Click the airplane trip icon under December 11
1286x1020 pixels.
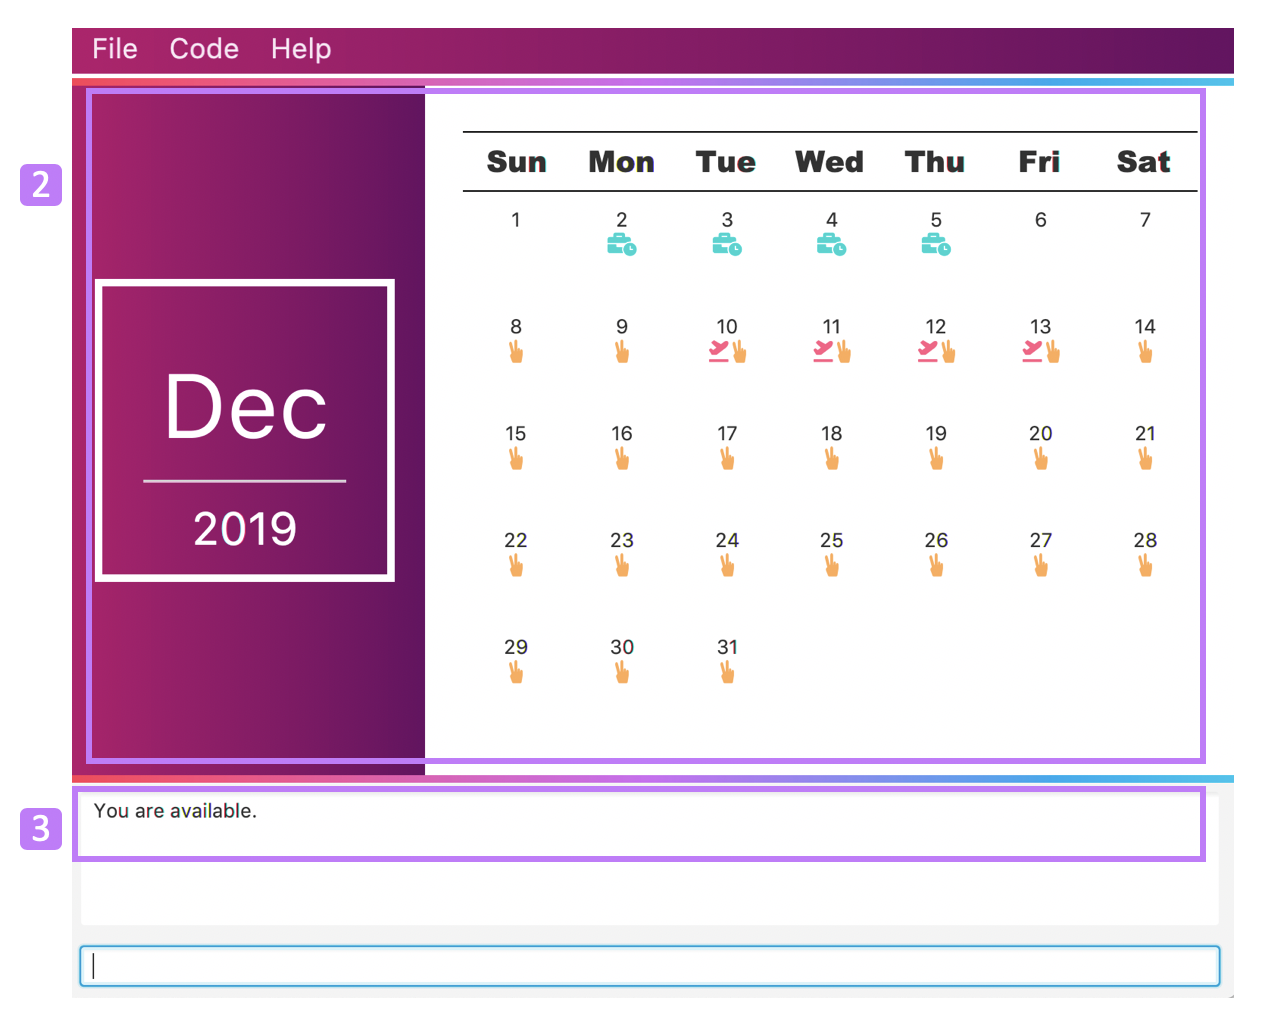coord(823,351)
